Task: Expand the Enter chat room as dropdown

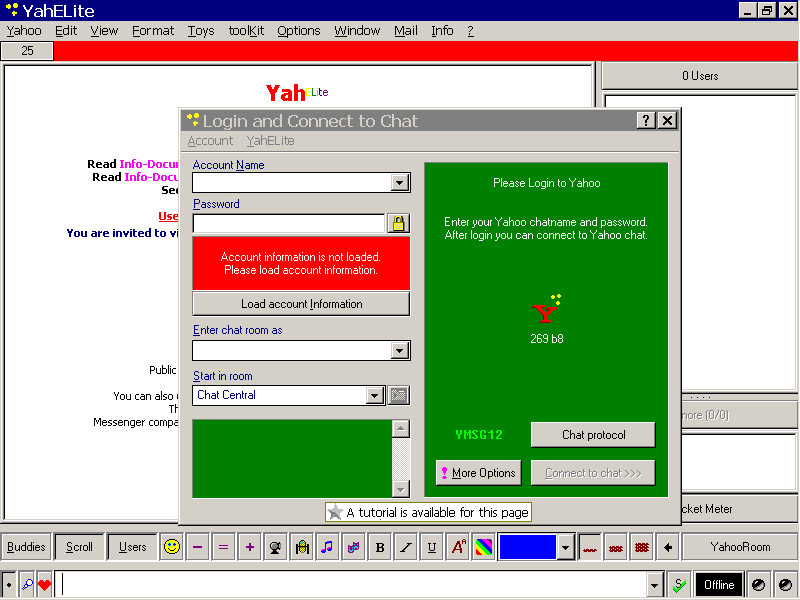Action: [400, 351]
